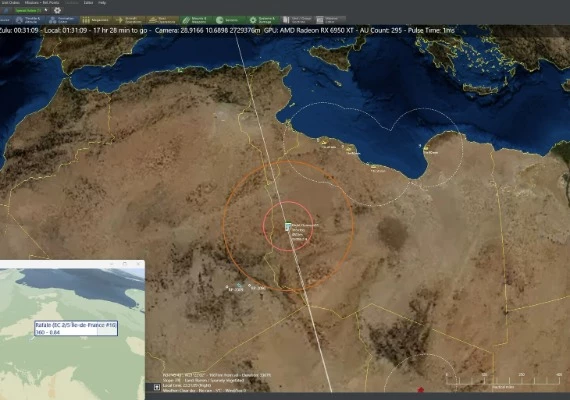
Task: Open the Missions + Ref. Points menu
Action: coord(42,3)
